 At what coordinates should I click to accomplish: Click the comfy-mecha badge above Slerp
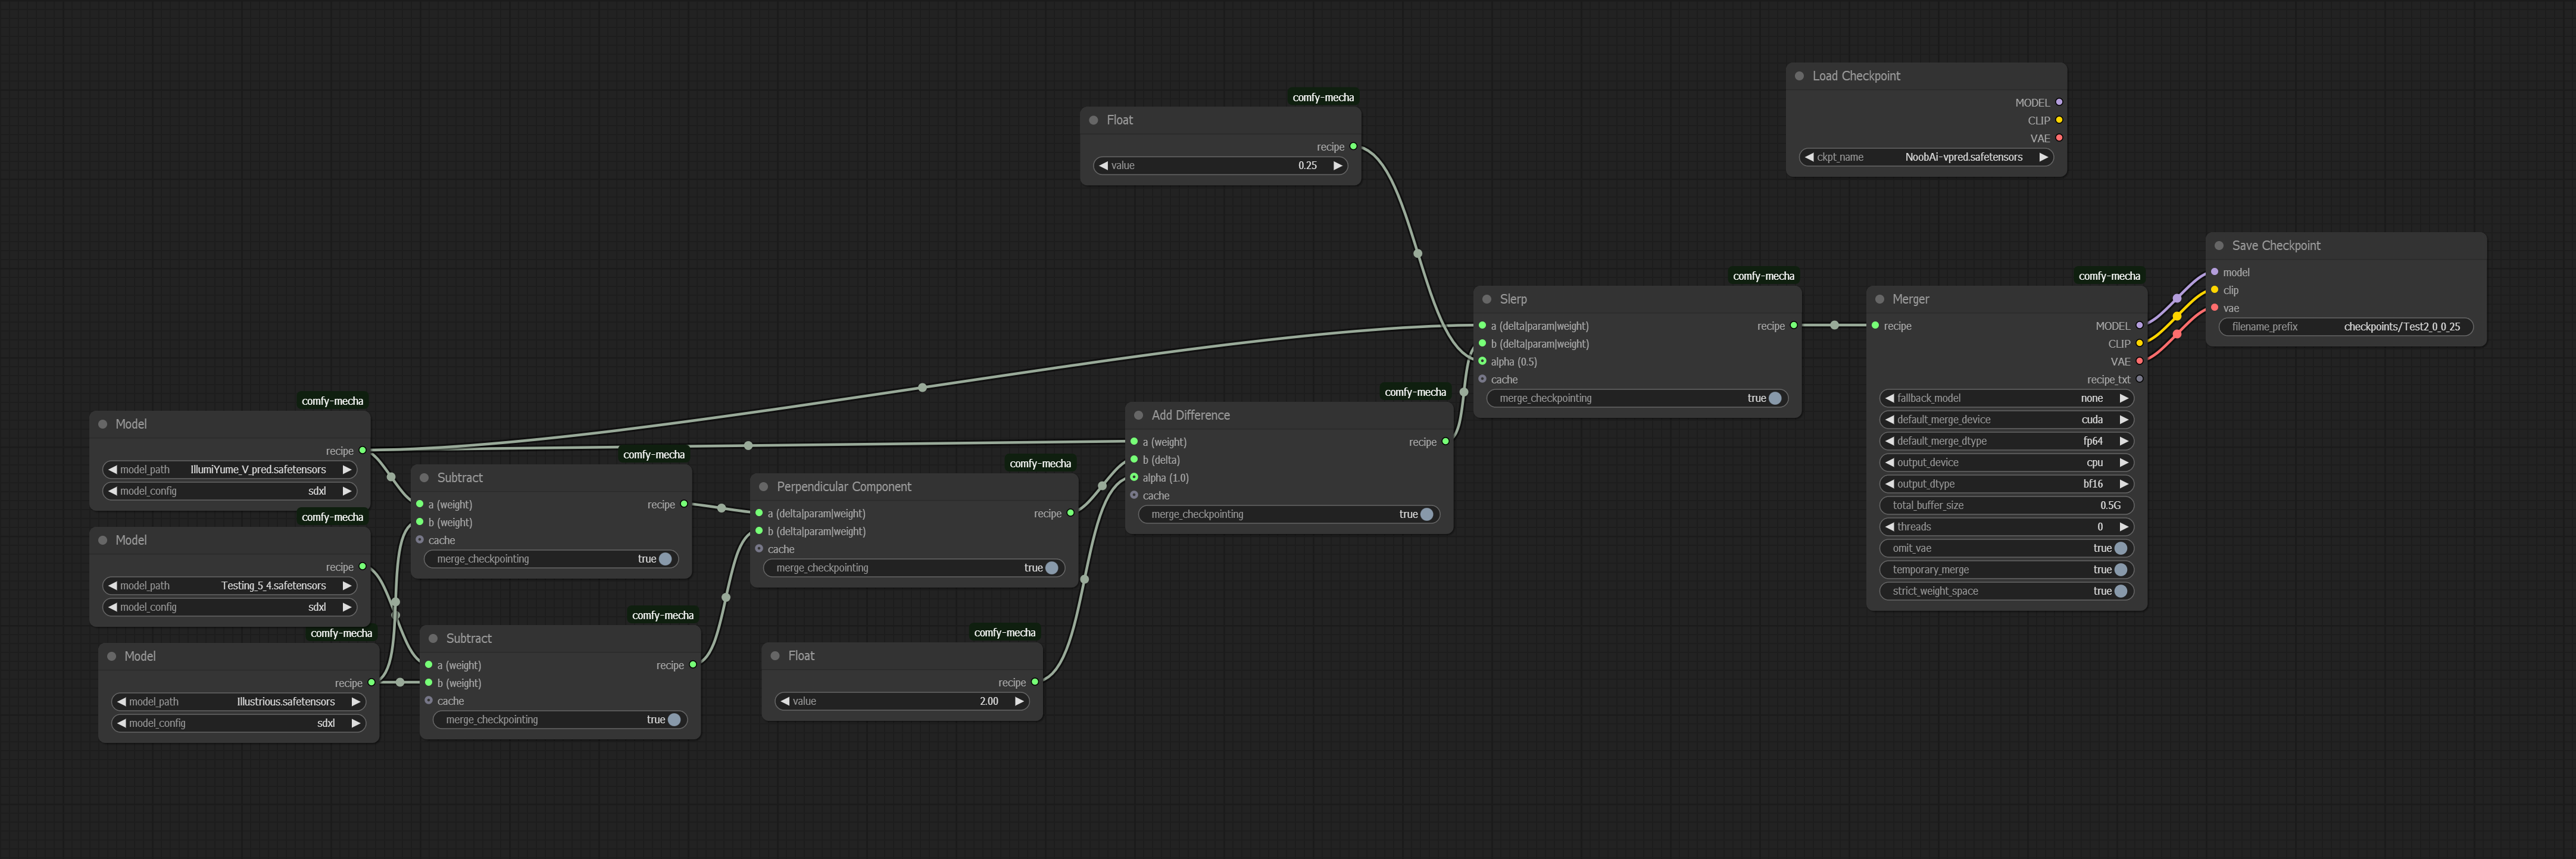[x=1763, y=276]
